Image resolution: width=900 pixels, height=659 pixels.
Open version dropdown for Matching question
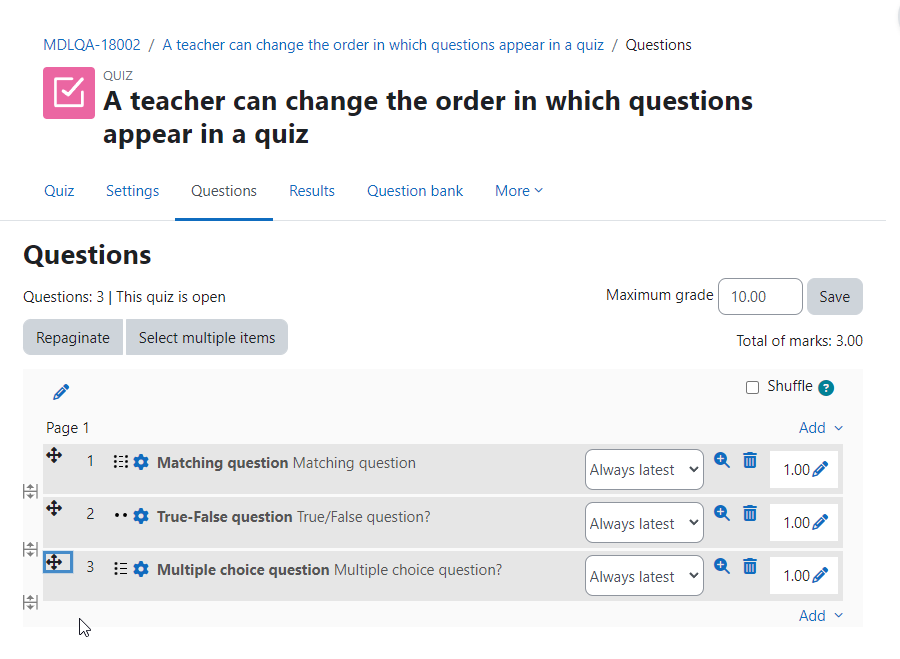click(x=644, y=470)
